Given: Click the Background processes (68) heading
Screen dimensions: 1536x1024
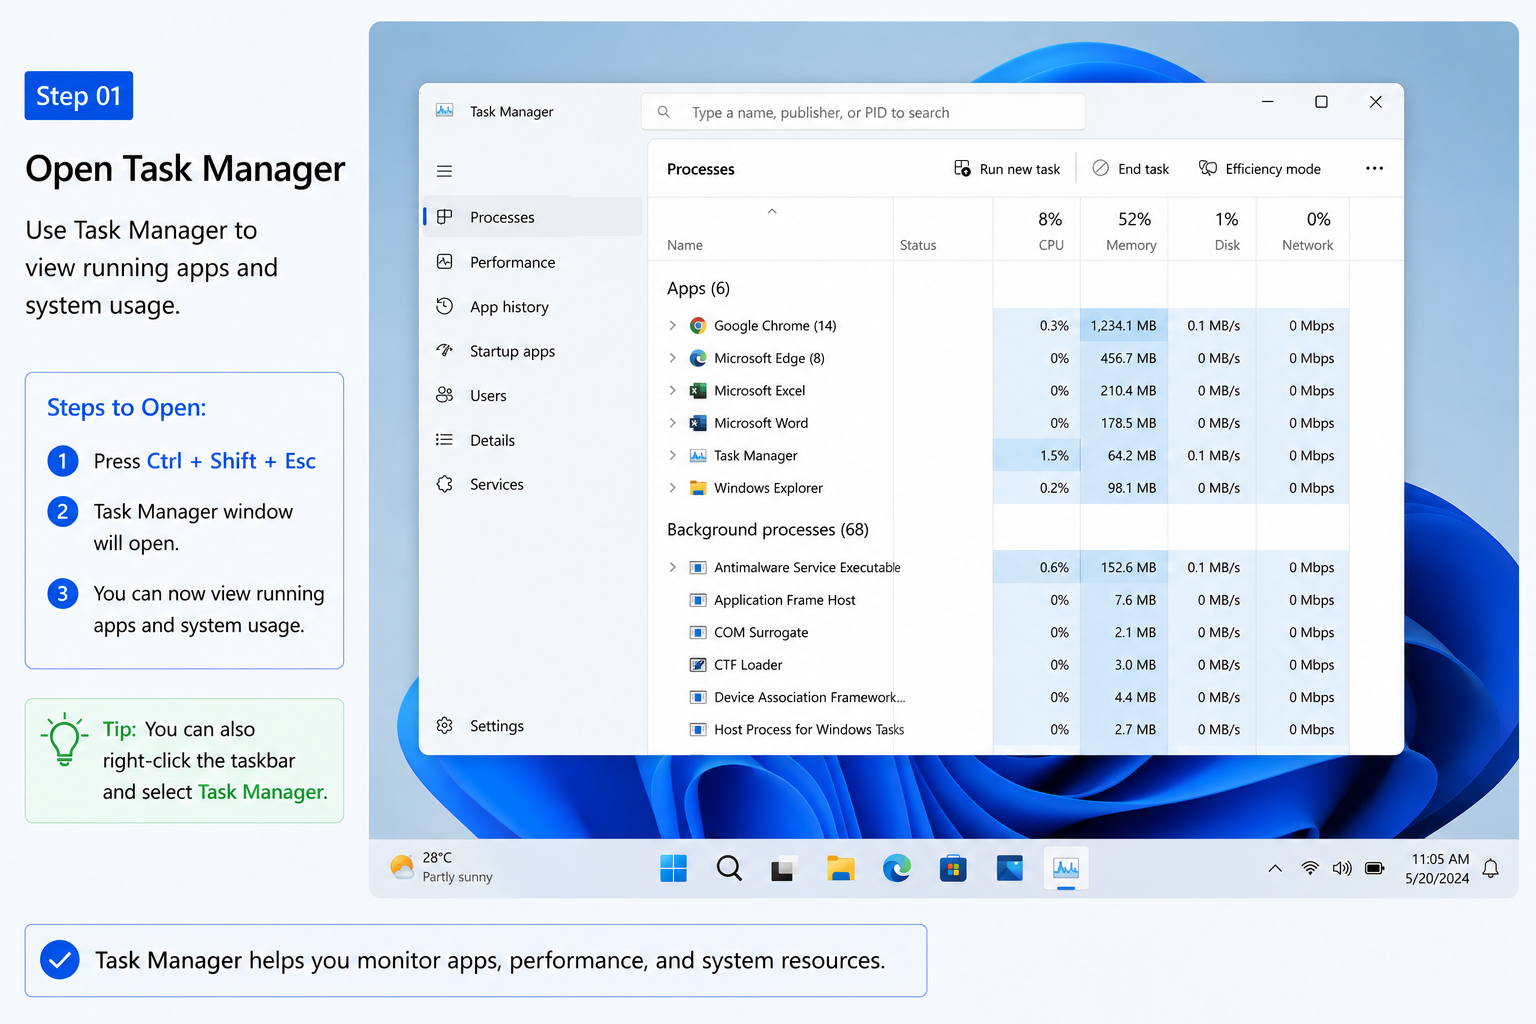Looking at the screenshot, I should coord(768,529).
